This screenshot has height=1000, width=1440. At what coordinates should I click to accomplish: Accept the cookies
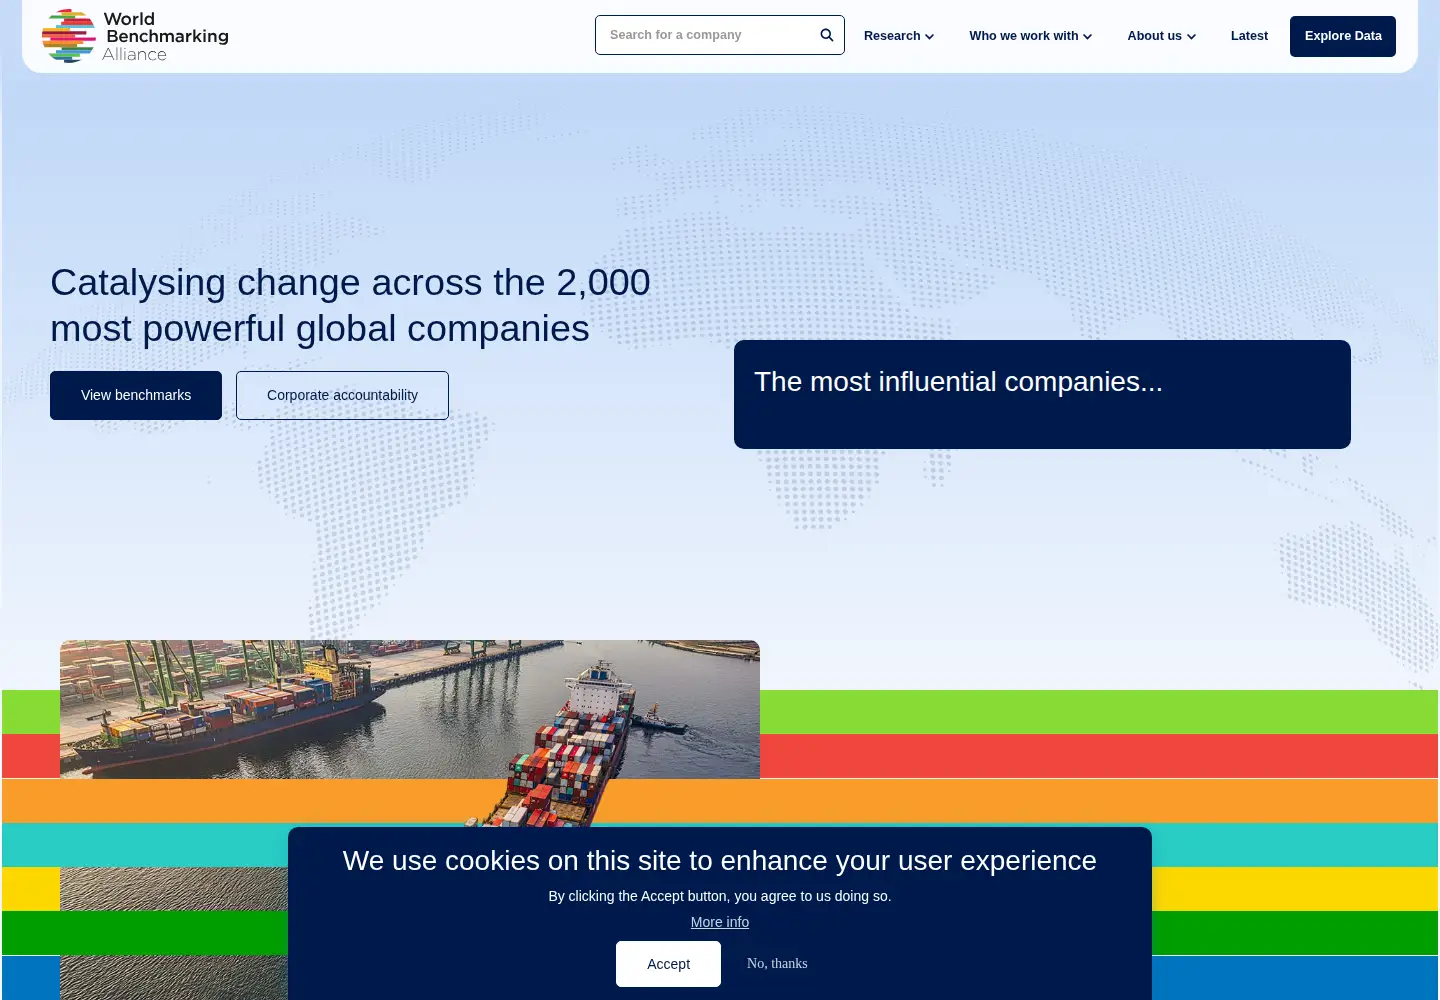668,964
